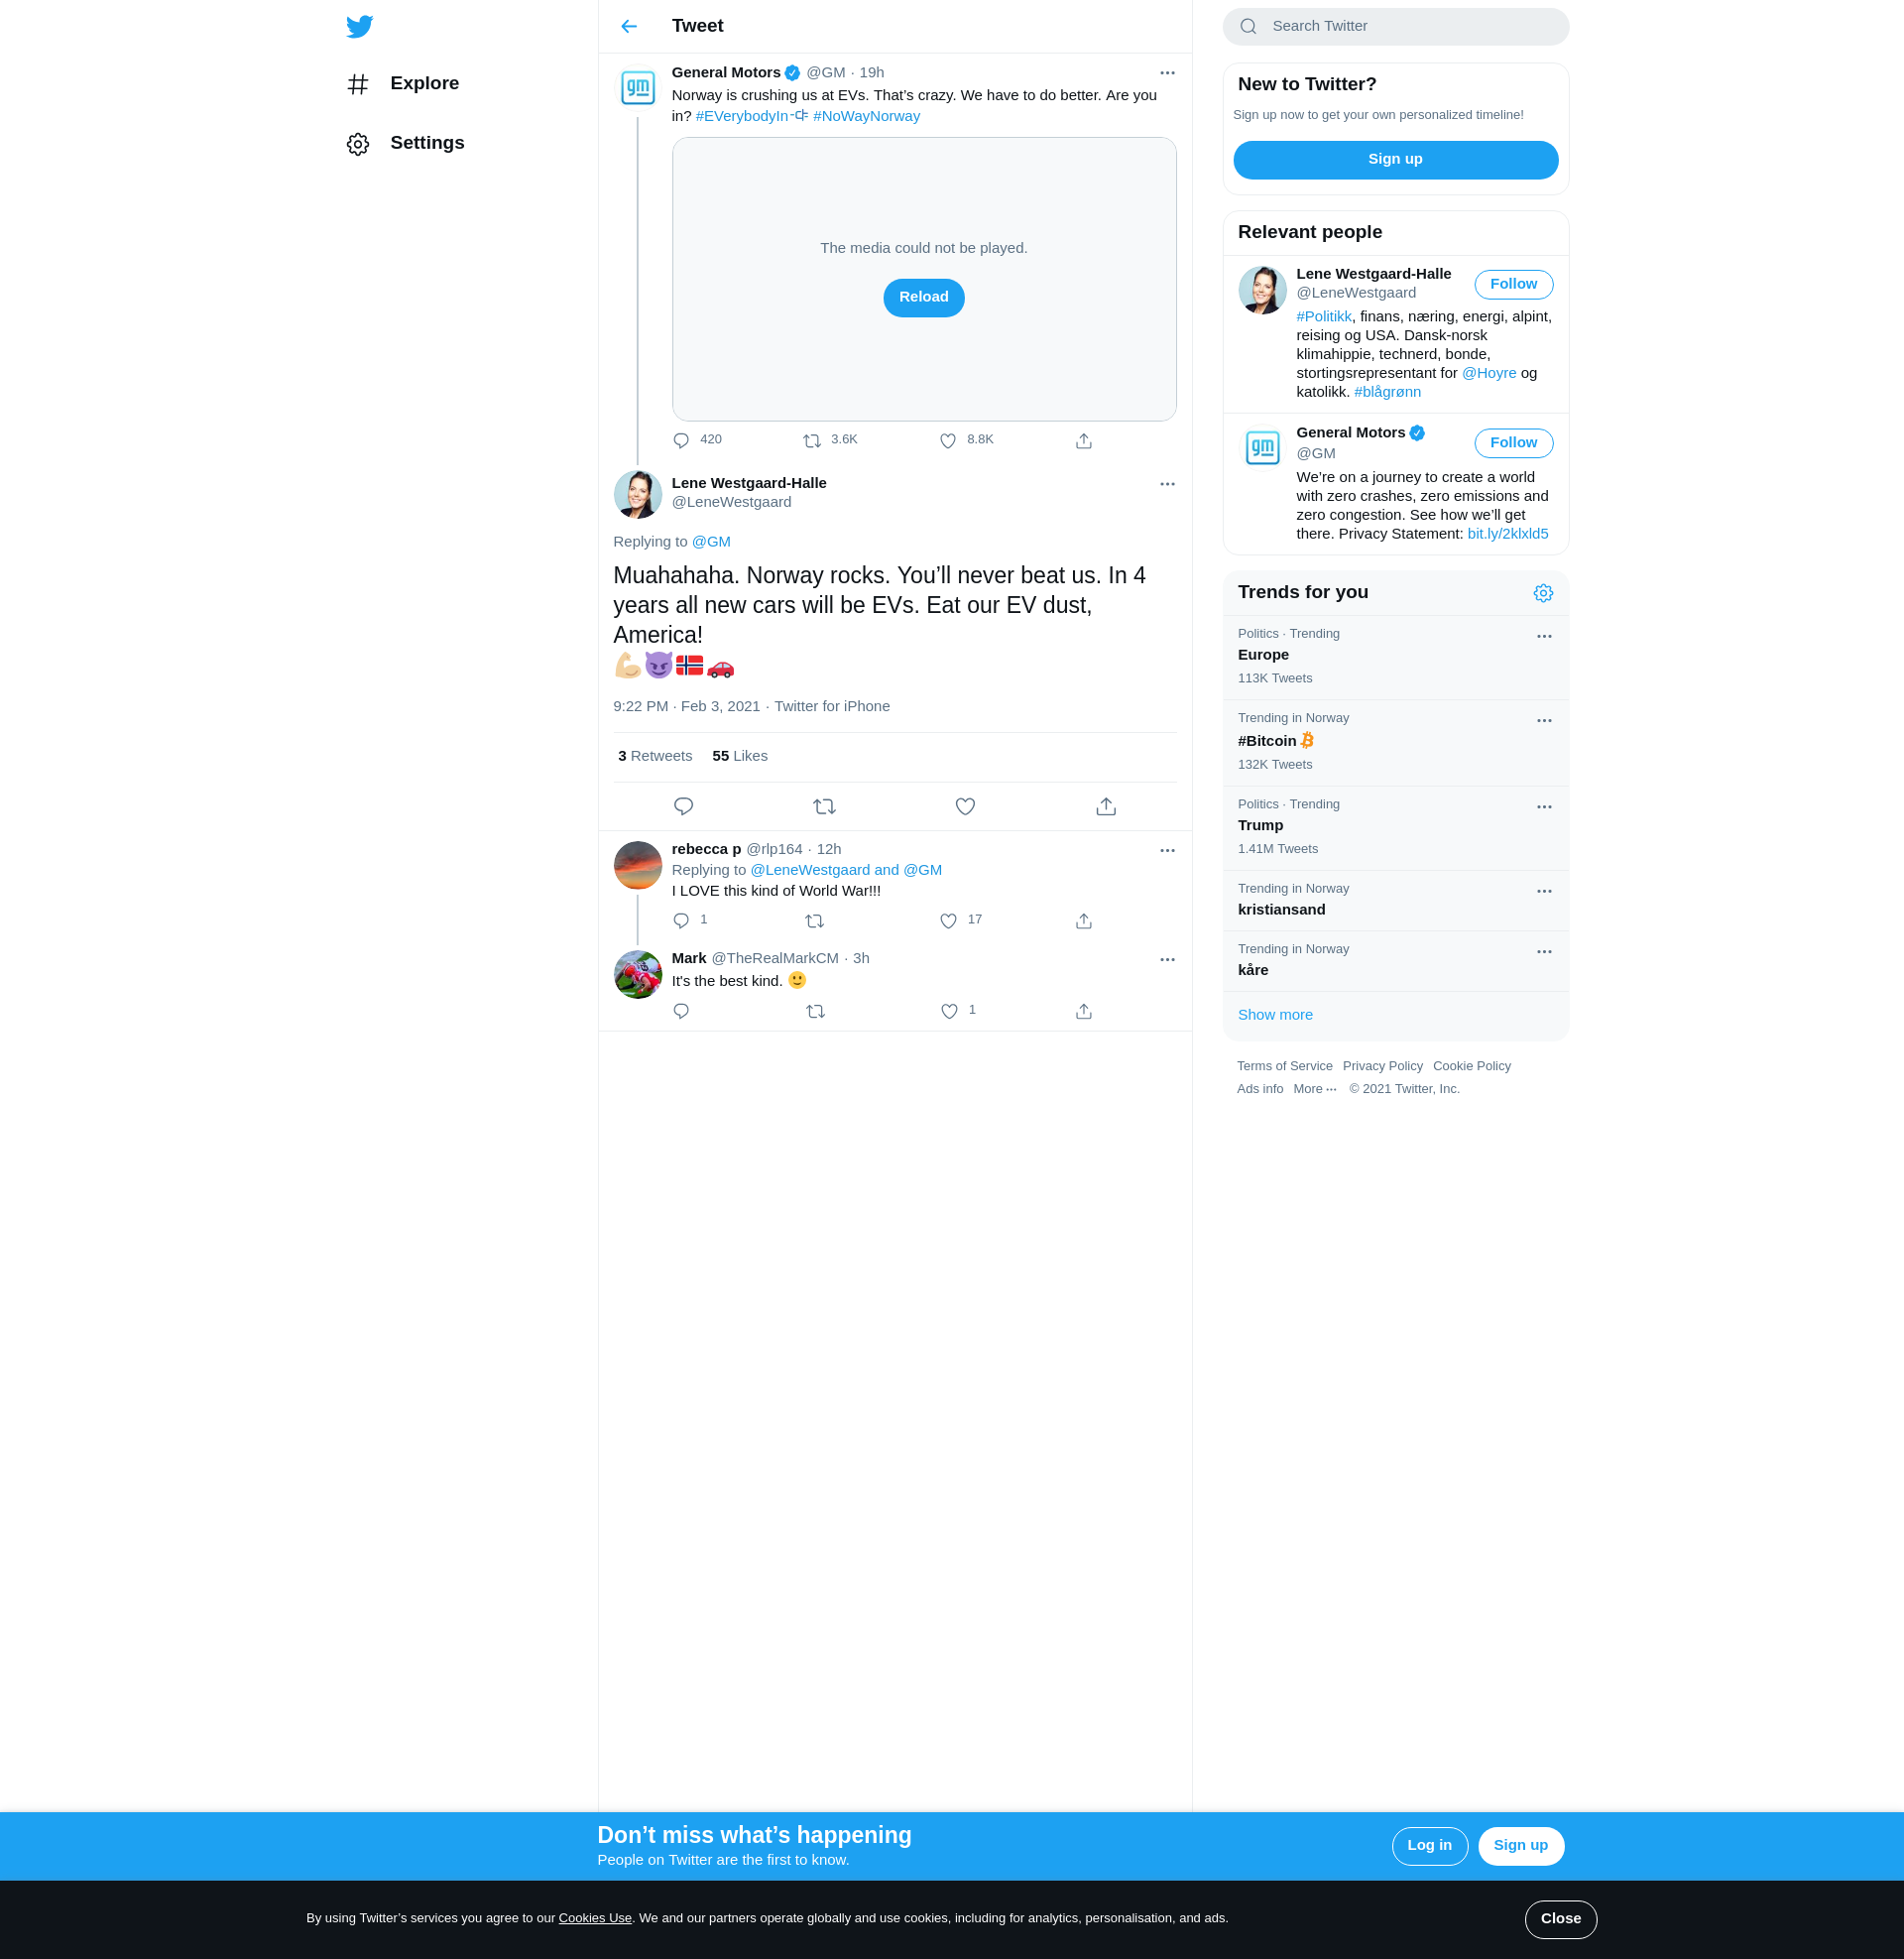The height and width of the screenshot is (1959, 1904).
Task: Retweet the General Motors tweet
Action: [x=812, y=441]
